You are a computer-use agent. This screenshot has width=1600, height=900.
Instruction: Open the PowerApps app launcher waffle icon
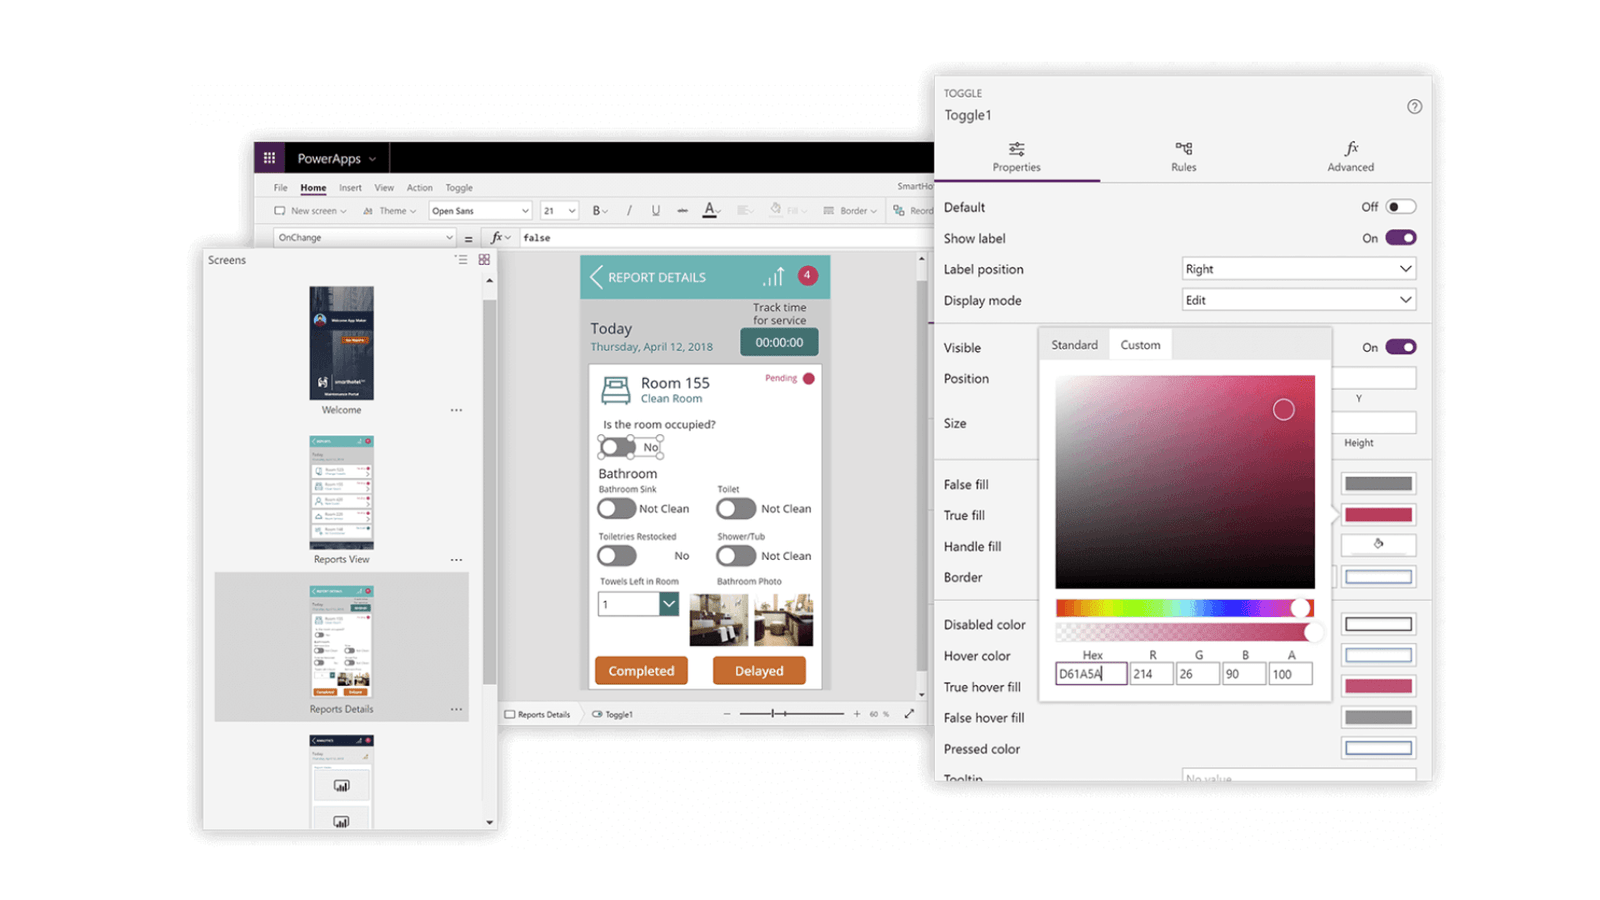pos(269,158)
